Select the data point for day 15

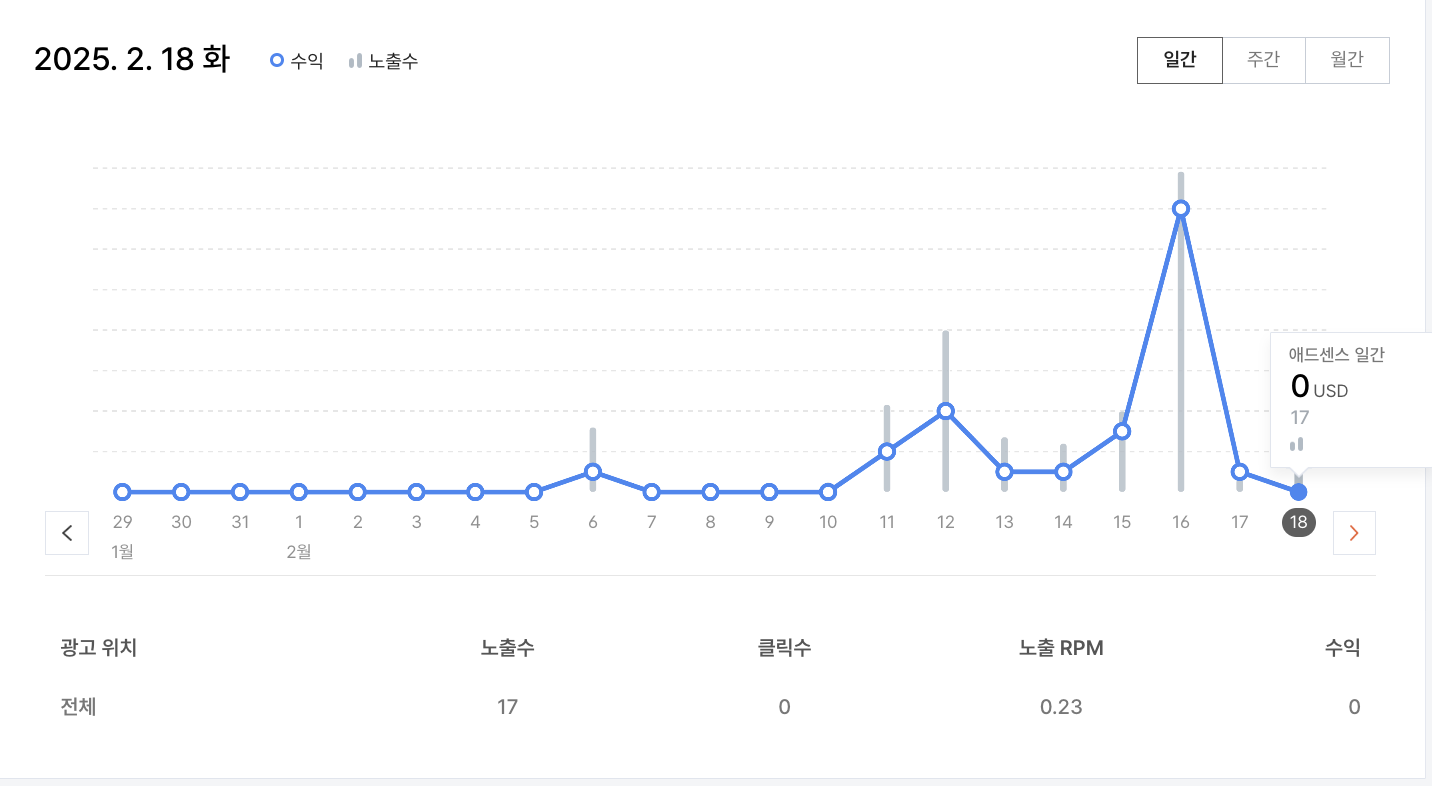(x=1122, y=431)
